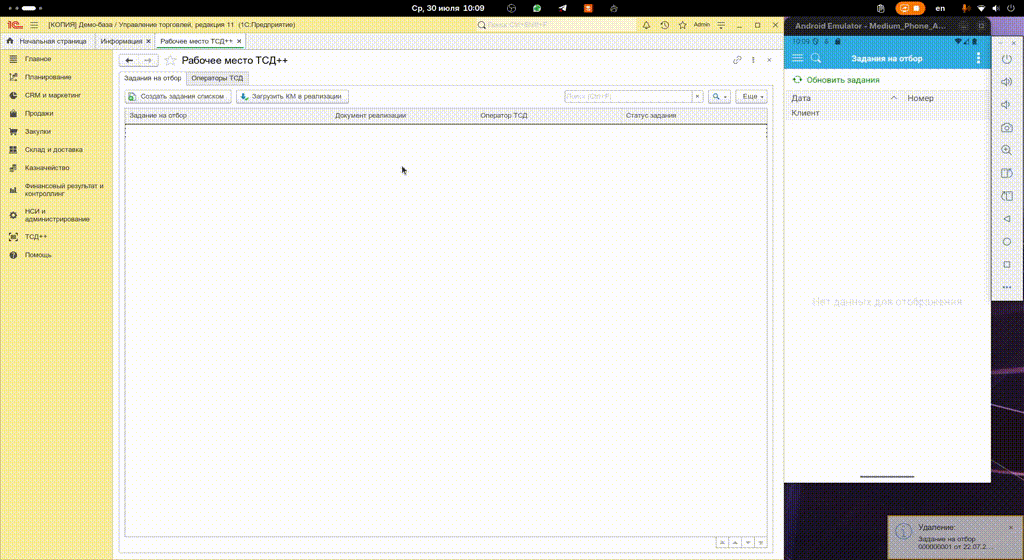The image size is (1024, 560).
Task: Switch to the Операторы ТСД tab
Action: [x=217, y=78]
